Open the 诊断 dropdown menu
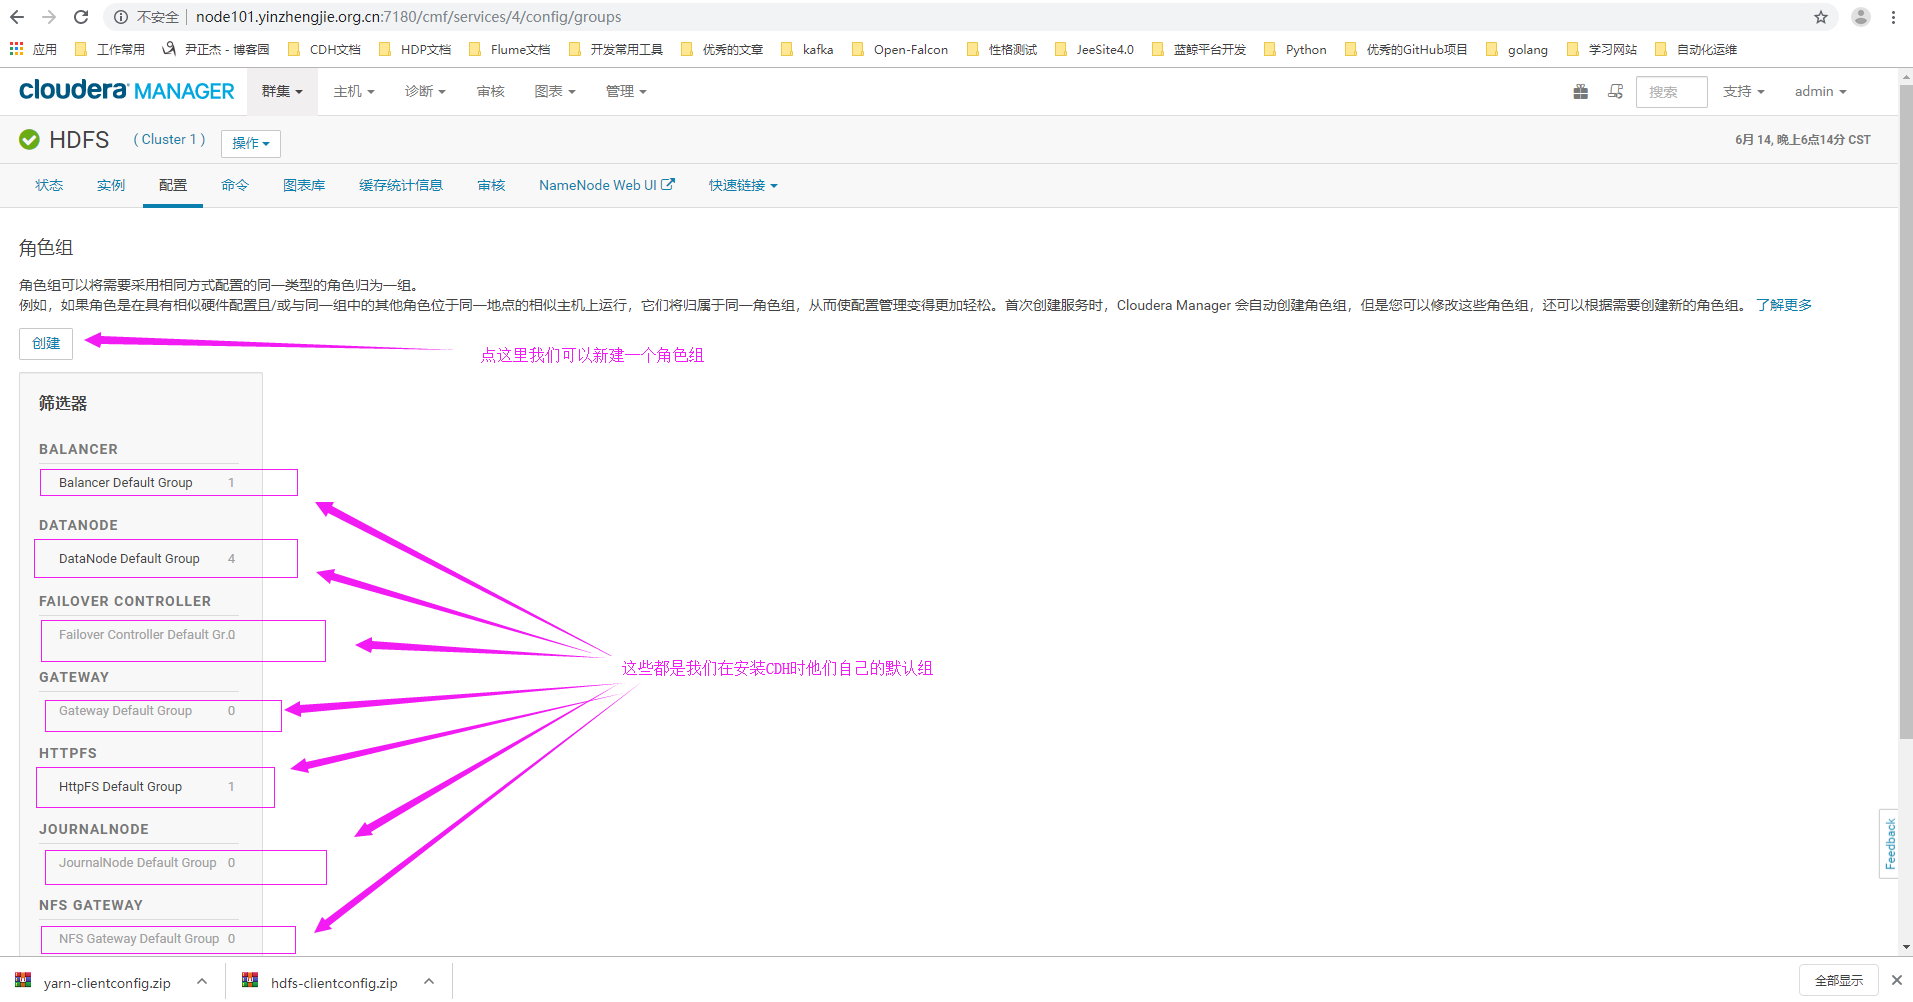 pos(425,91)
